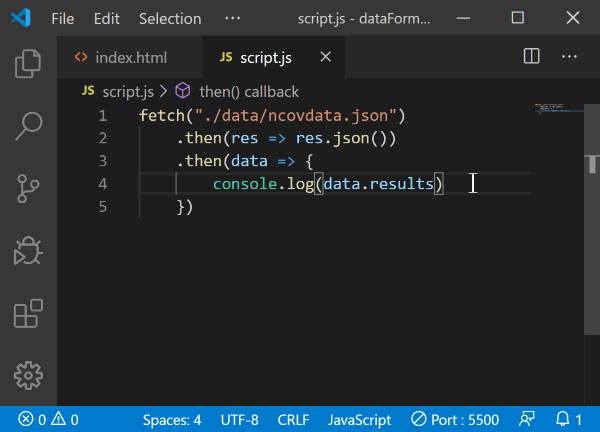Click the fetch keyword on line 1

pyautogui.click(x=162, y=116)
